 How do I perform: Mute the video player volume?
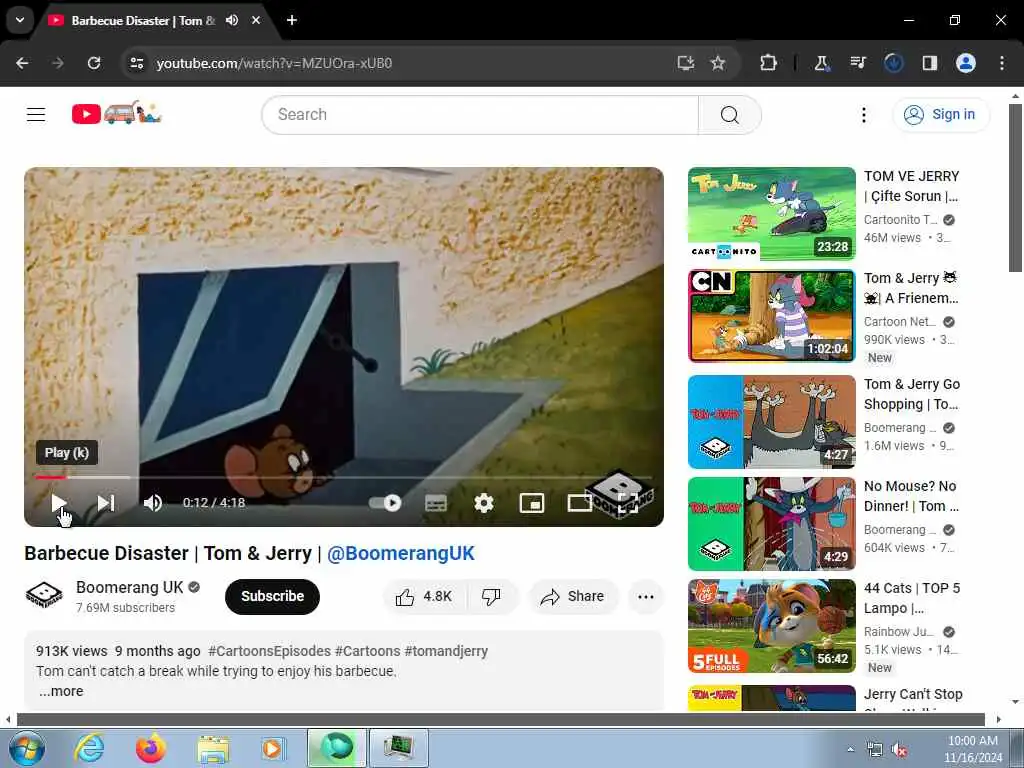tap(153, 503)
